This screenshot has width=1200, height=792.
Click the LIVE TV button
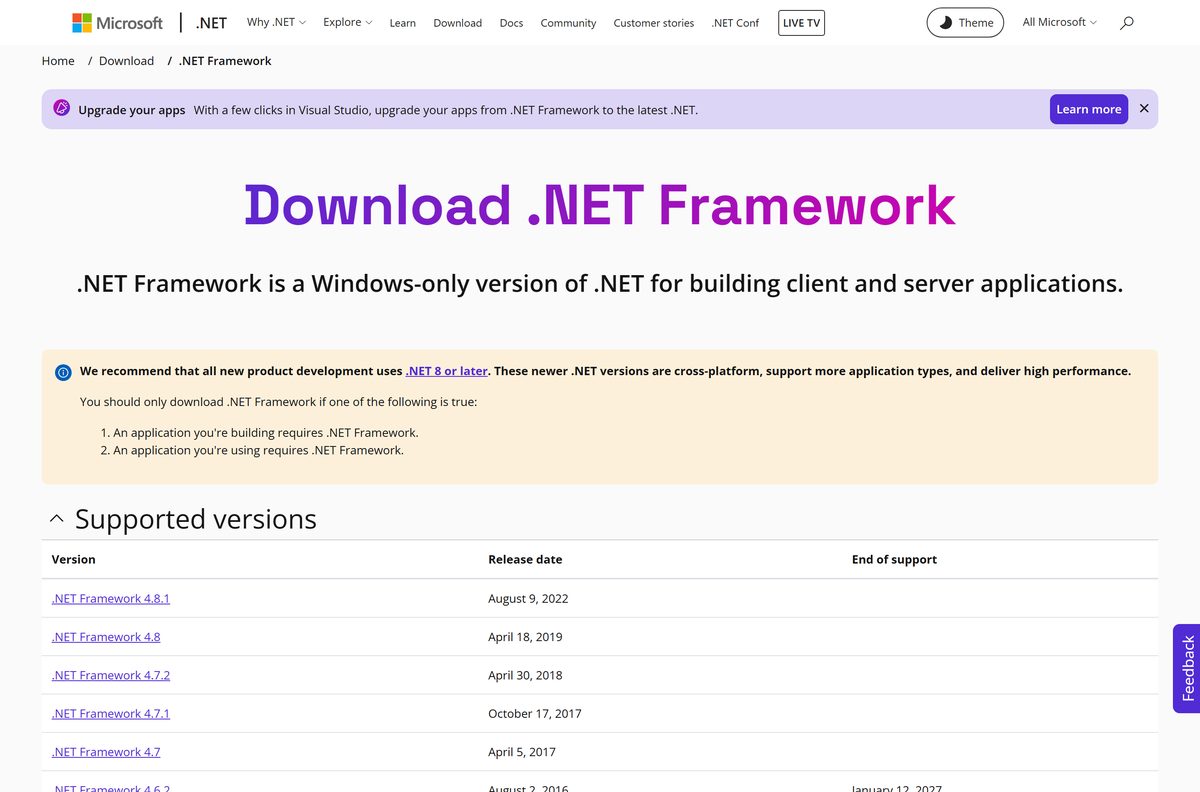[x=801, y=22]
